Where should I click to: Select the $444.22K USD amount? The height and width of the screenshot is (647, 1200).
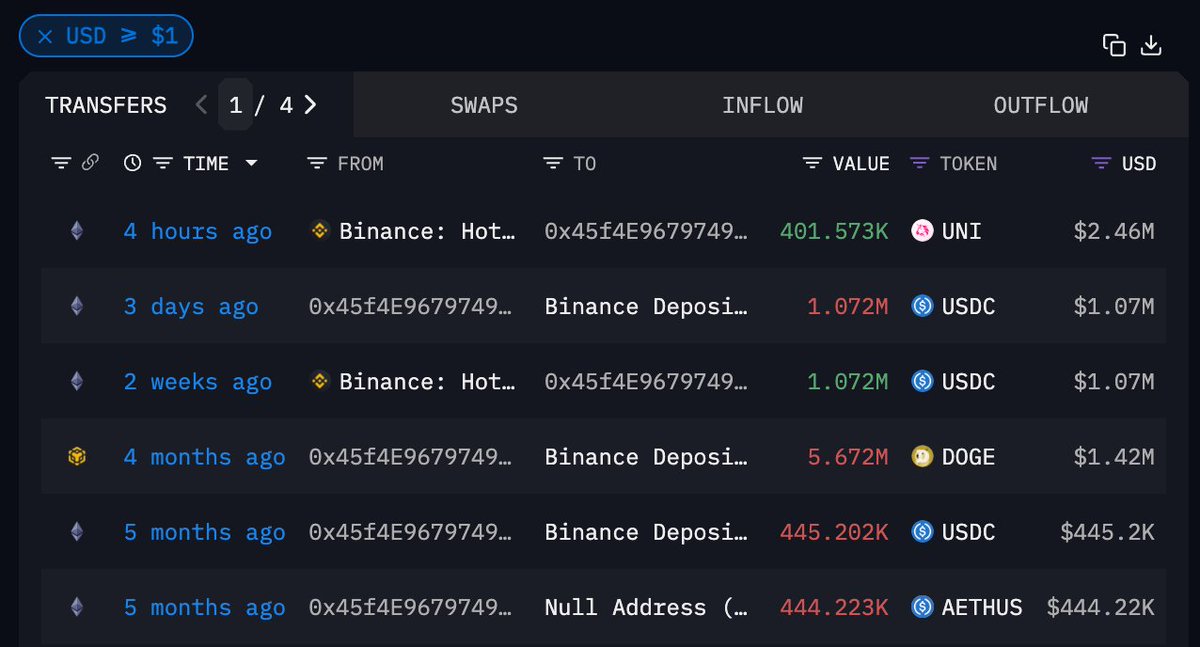(1101, 607)
